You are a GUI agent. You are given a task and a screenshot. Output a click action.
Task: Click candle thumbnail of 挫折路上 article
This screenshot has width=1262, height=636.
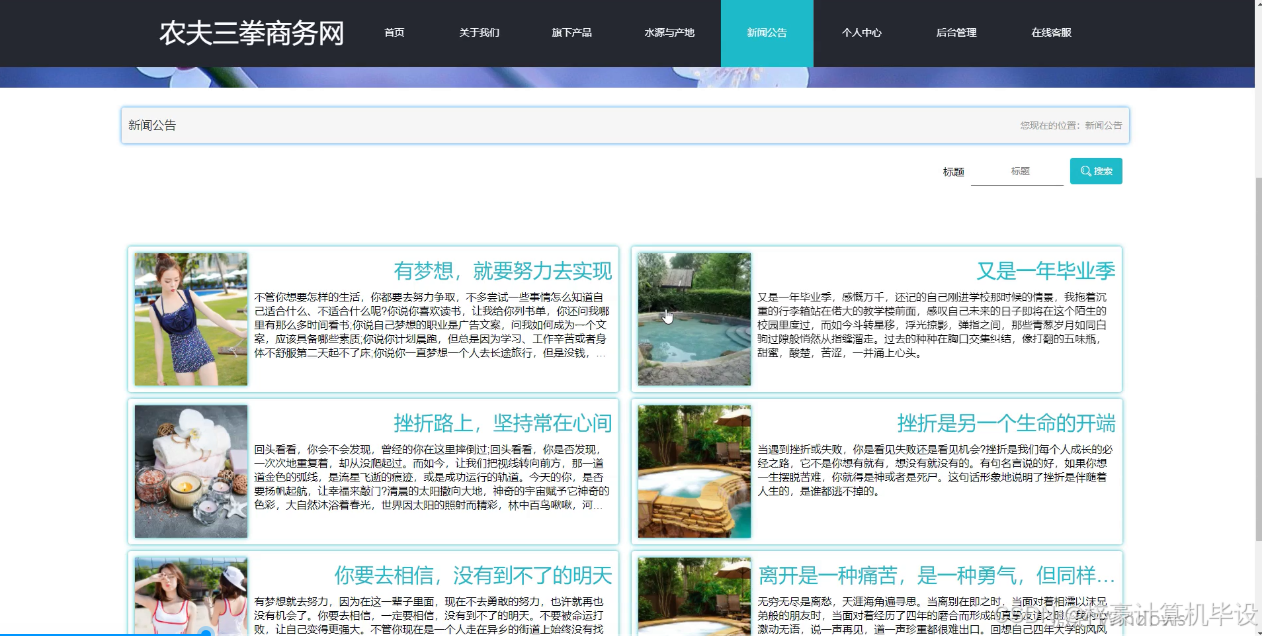coord(191,471)
